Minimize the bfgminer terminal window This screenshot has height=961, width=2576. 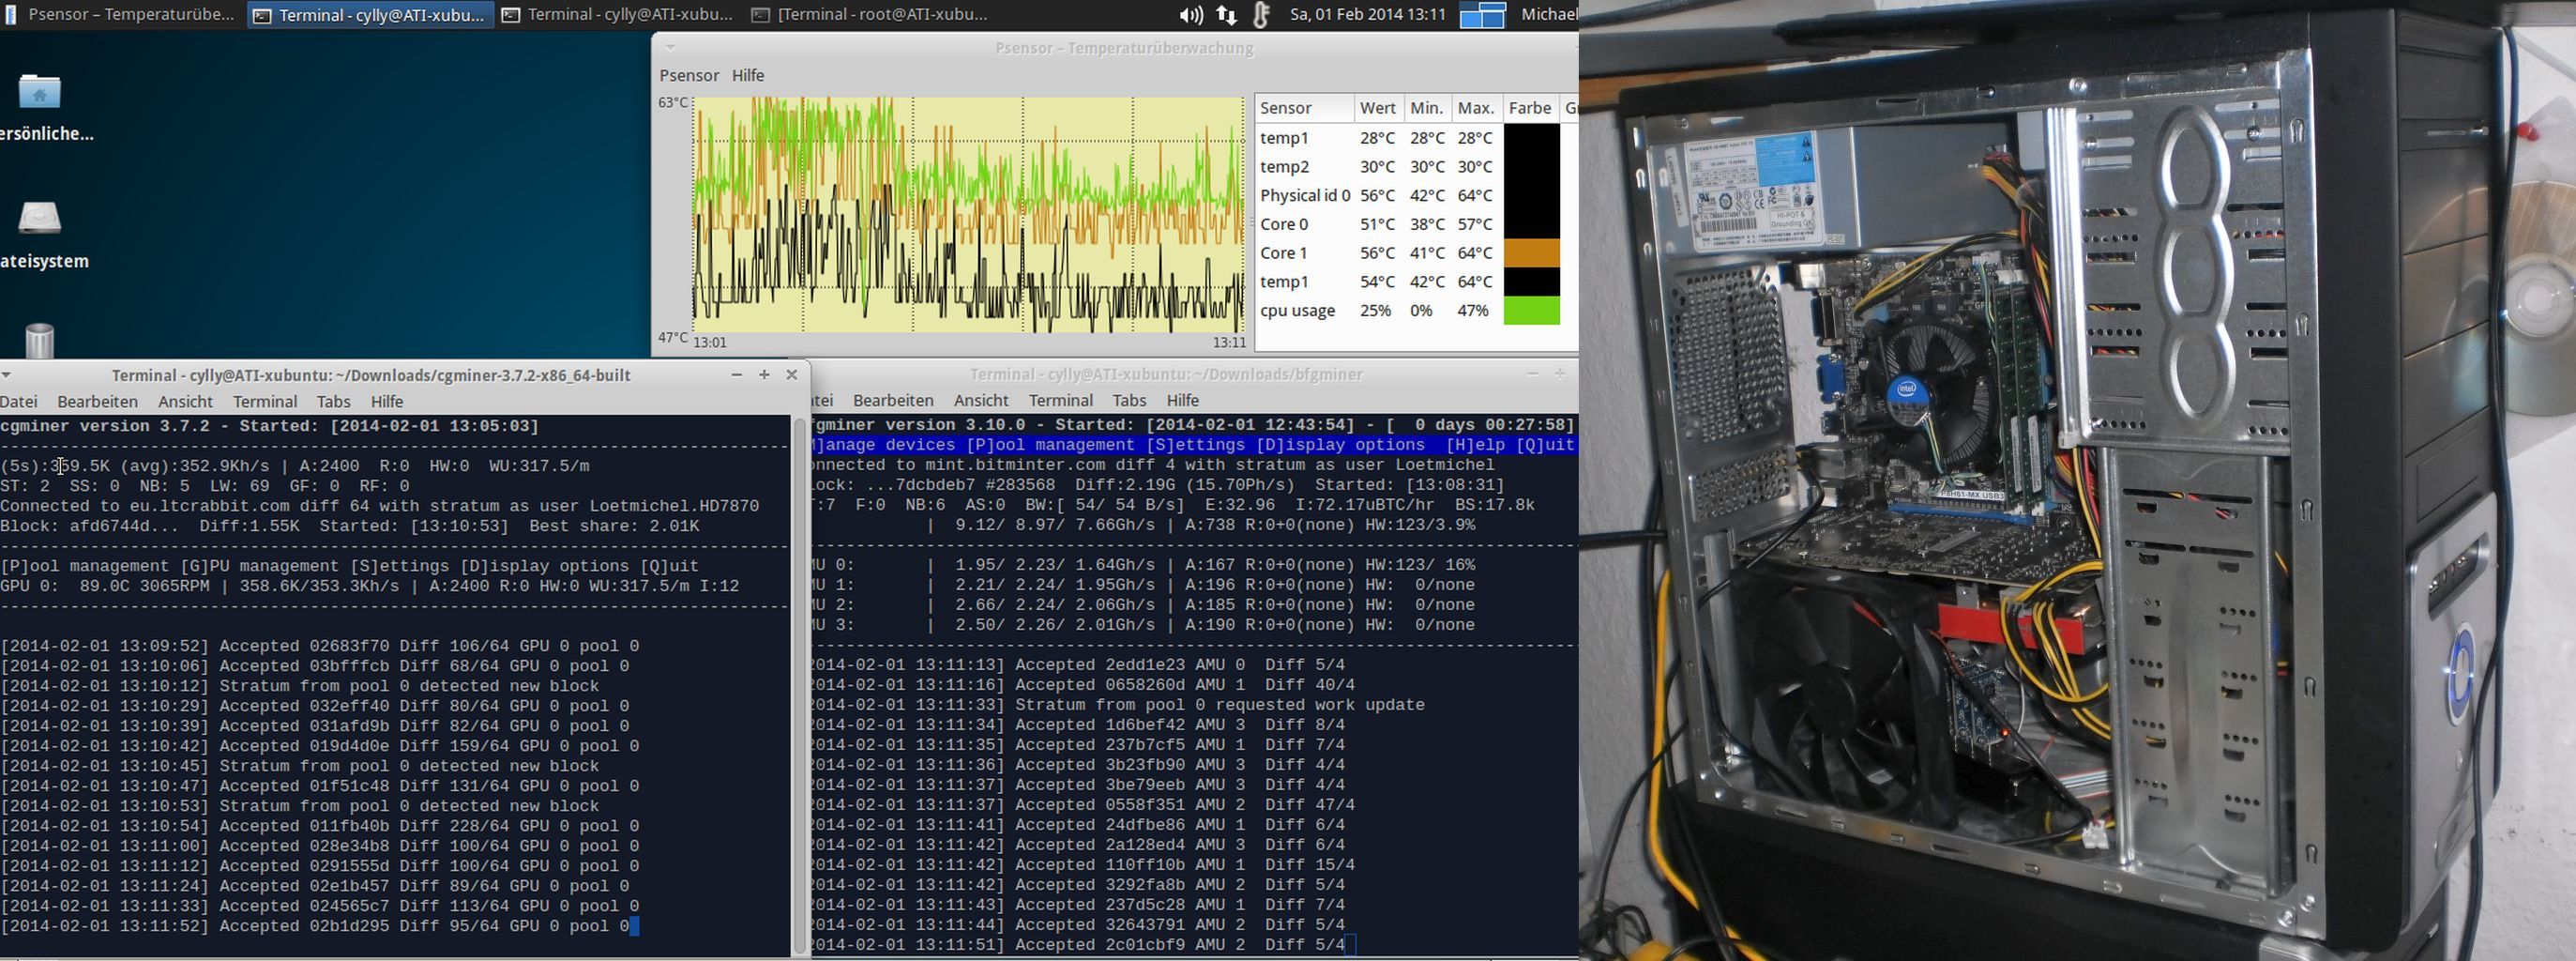(x=1532, y=374)
